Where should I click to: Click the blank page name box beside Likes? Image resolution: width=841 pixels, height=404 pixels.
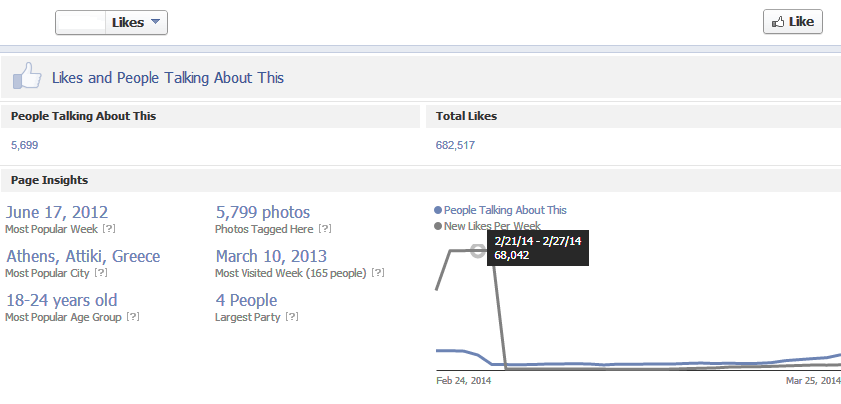(x=80, y=23)
